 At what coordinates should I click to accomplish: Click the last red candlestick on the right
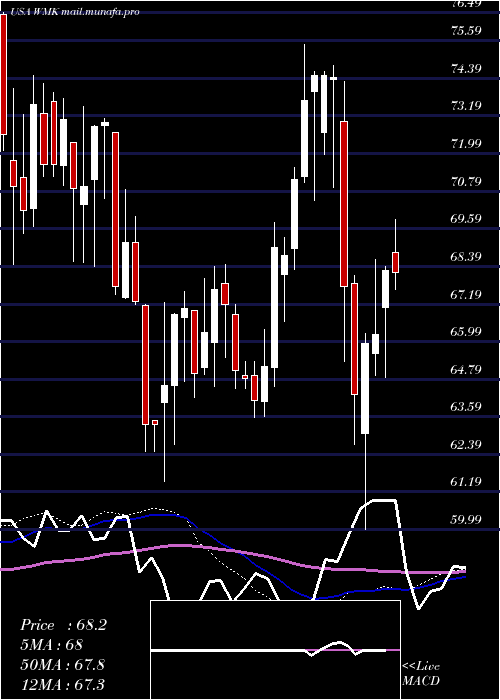396,262
